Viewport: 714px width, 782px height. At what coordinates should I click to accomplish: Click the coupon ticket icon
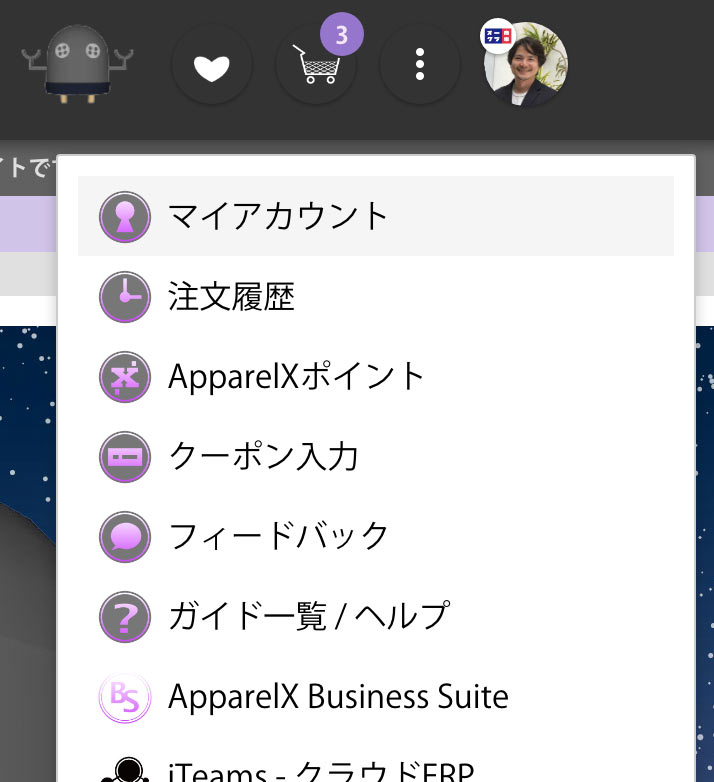[125, 457]
